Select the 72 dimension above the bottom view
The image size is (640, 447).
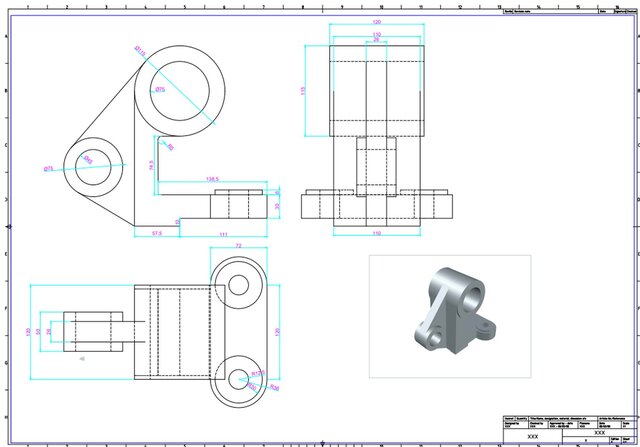click(239, 246)
